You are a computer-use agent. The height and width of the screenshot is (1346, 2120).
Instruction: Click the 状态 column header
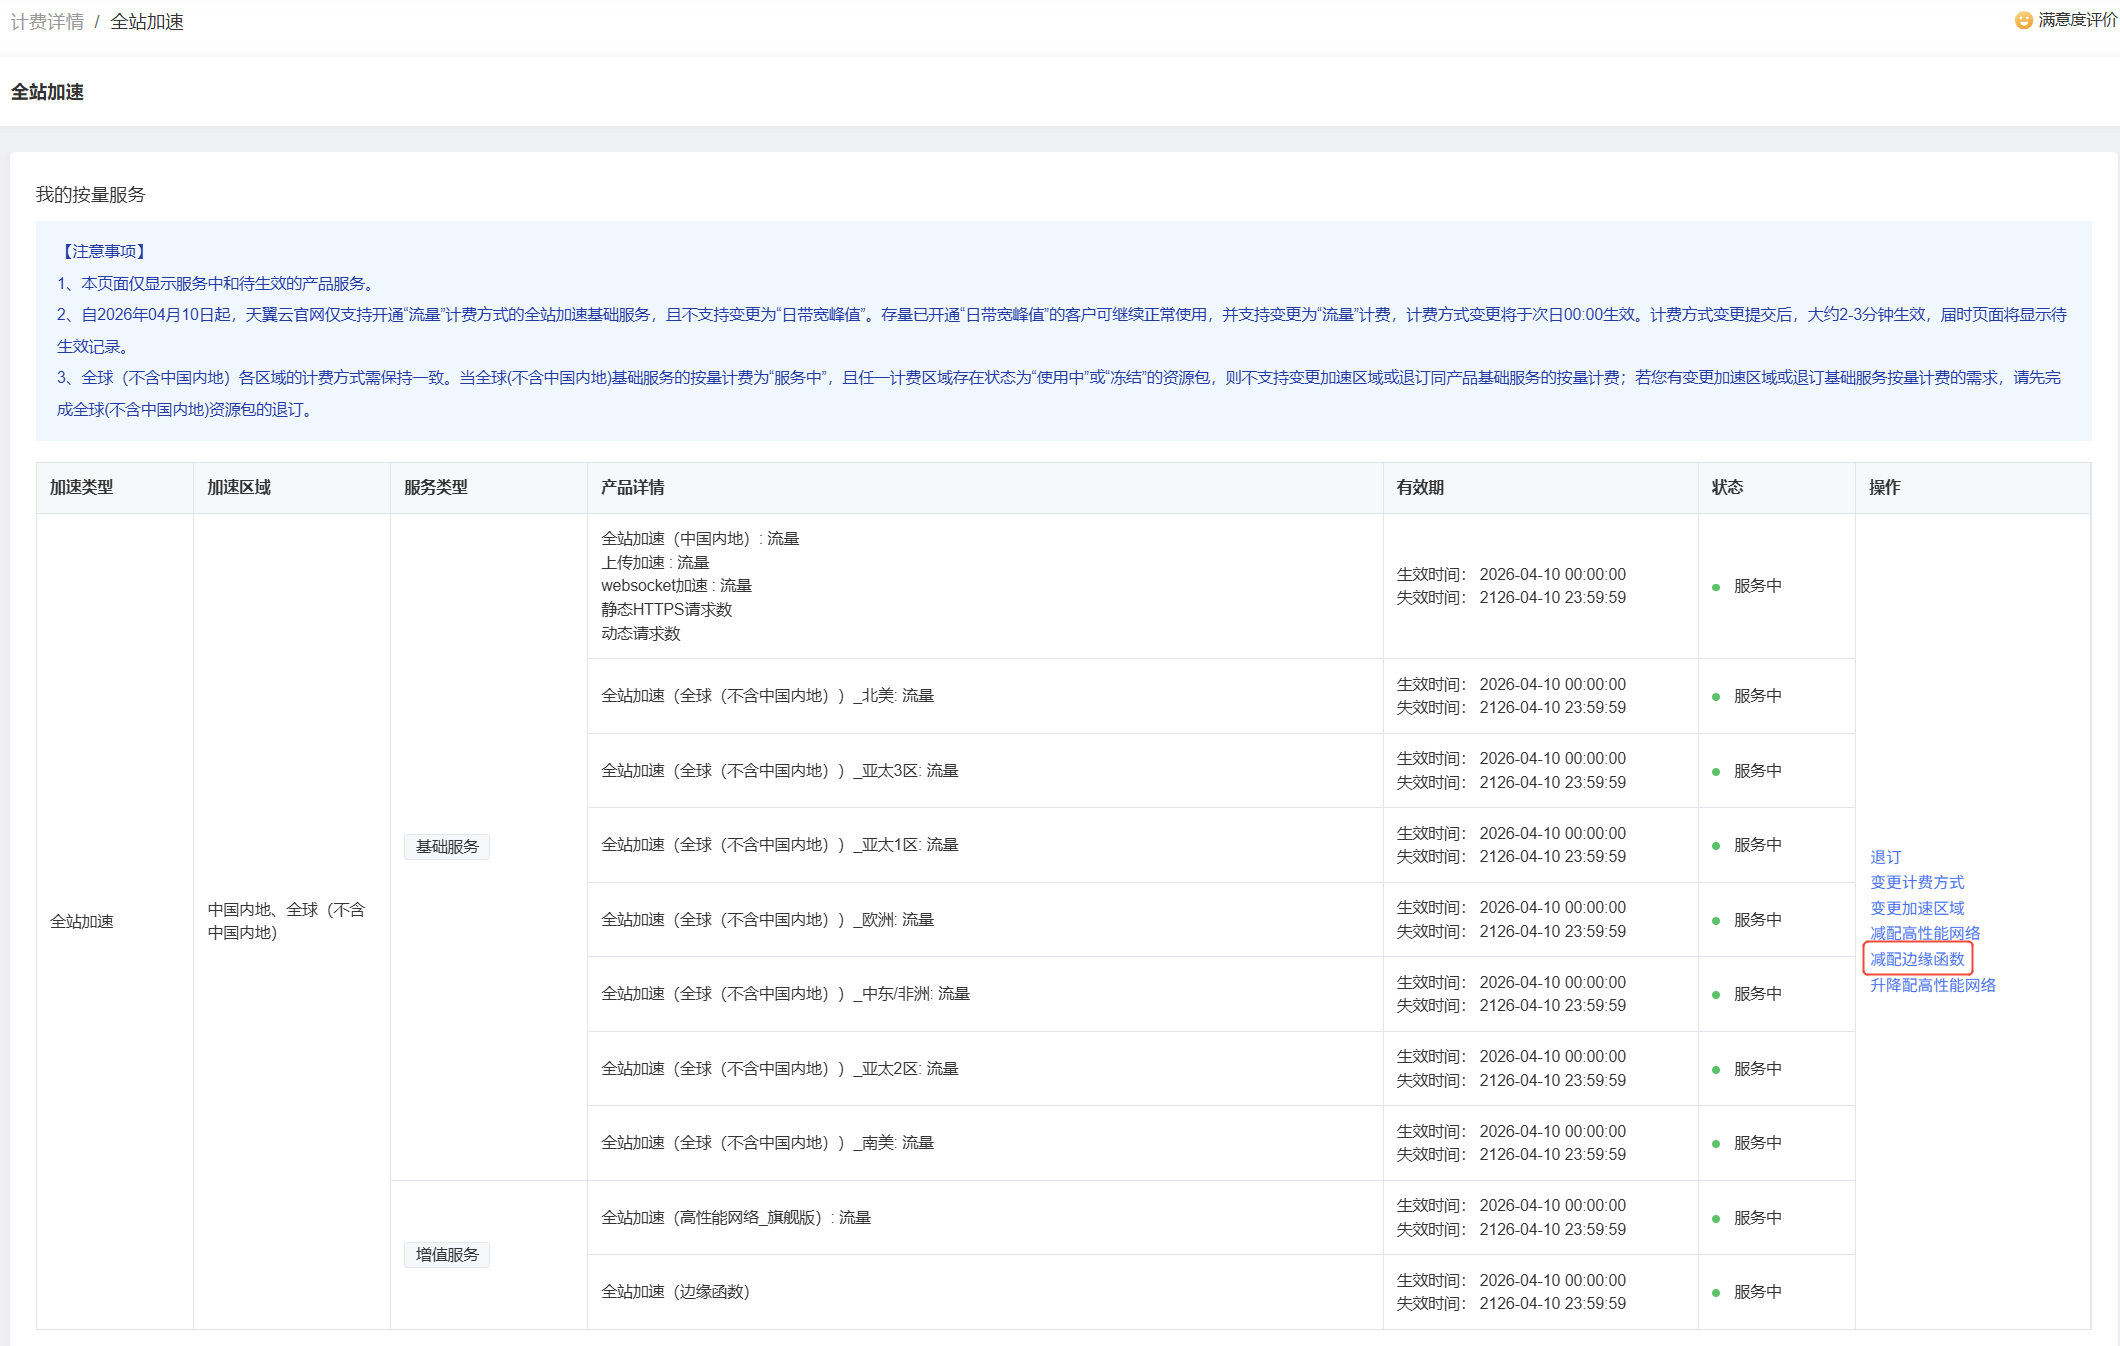(1726, 487)
